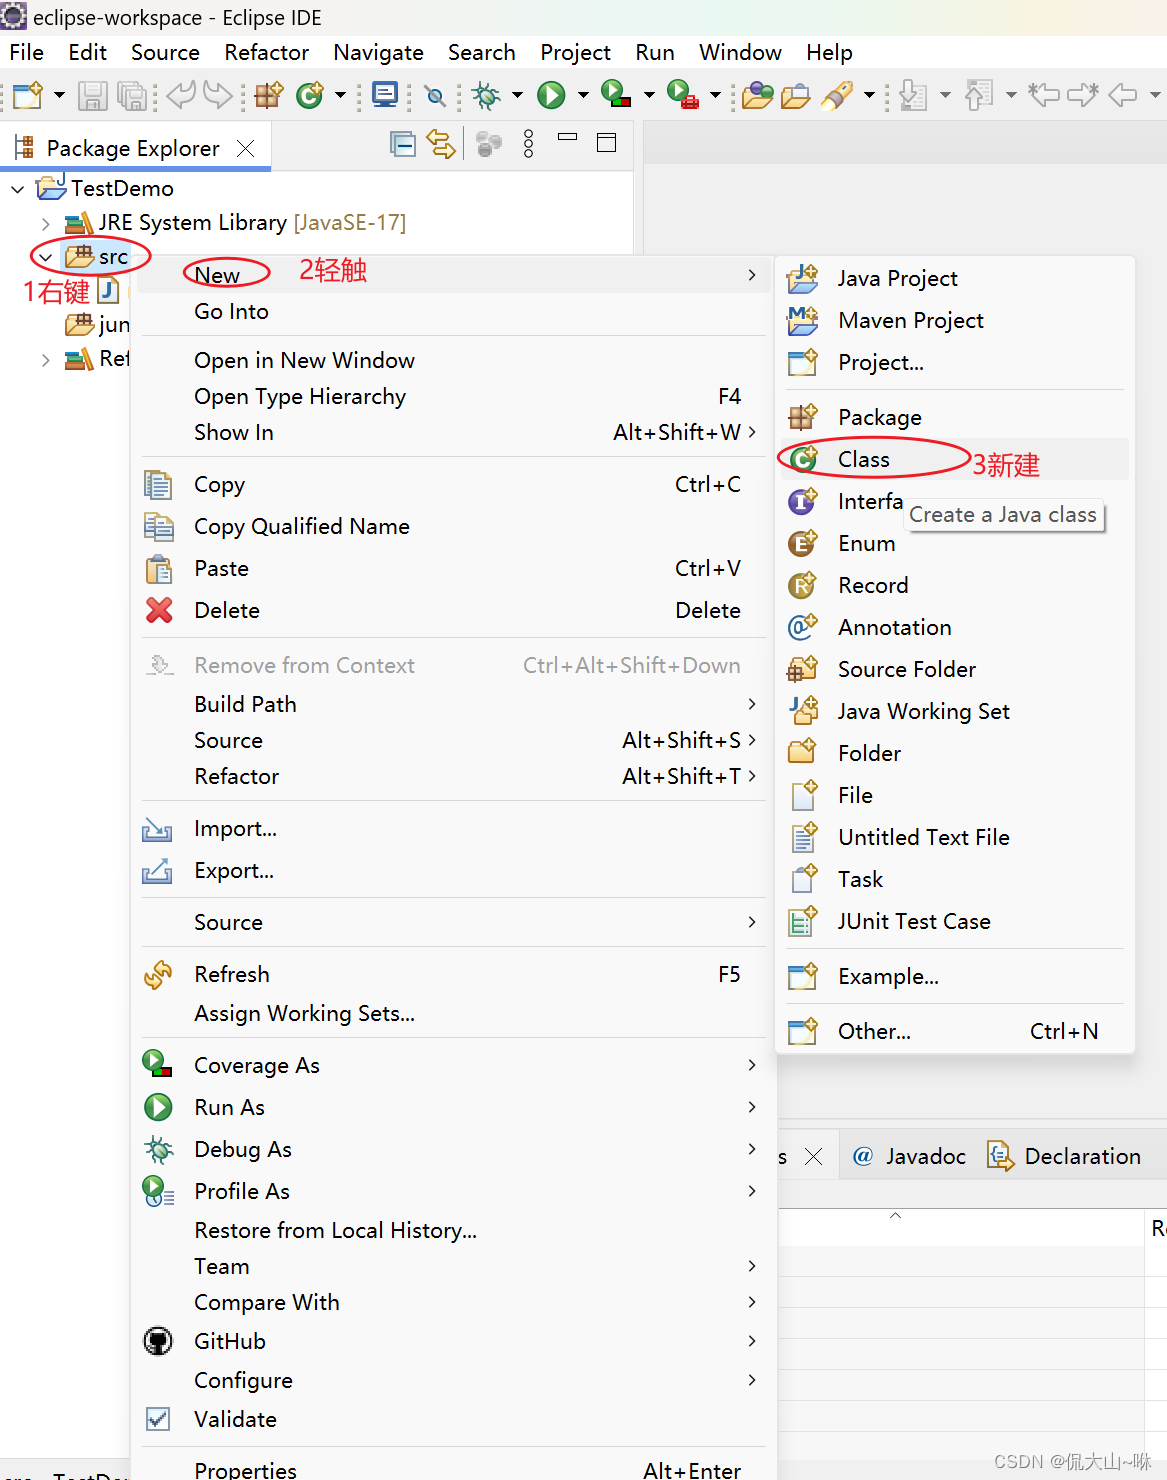Open the Navigate menu
Viewport: 1167px width, 1480px height.
pos(378,52)
